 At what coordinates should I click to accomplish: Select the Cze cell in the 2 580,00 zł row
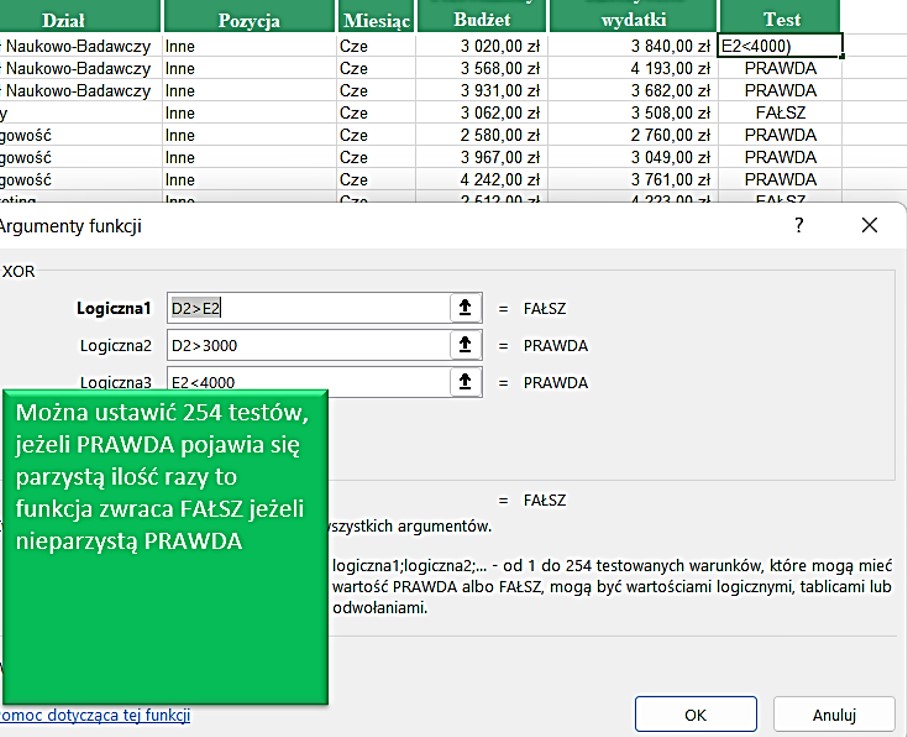point(375,135)
